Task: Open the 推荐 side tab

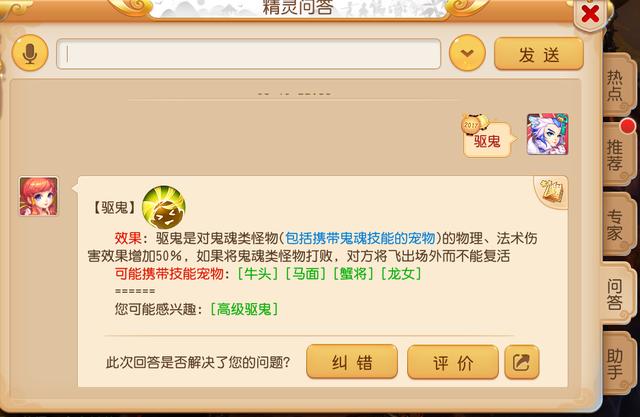Action: coord(616,155)
